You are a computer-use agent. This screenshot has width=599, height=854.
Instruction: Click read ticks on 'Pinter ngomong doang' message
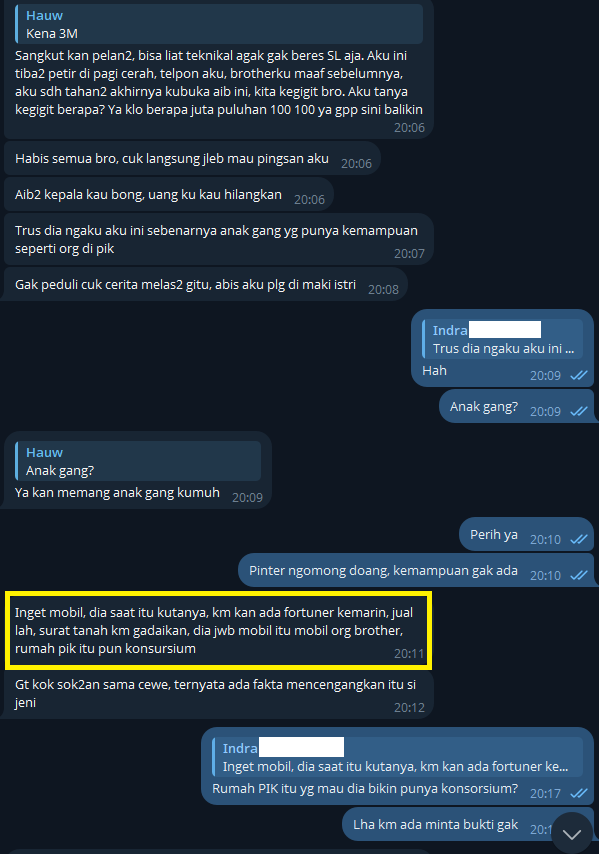pyautogui.click(x=578, y=576)
